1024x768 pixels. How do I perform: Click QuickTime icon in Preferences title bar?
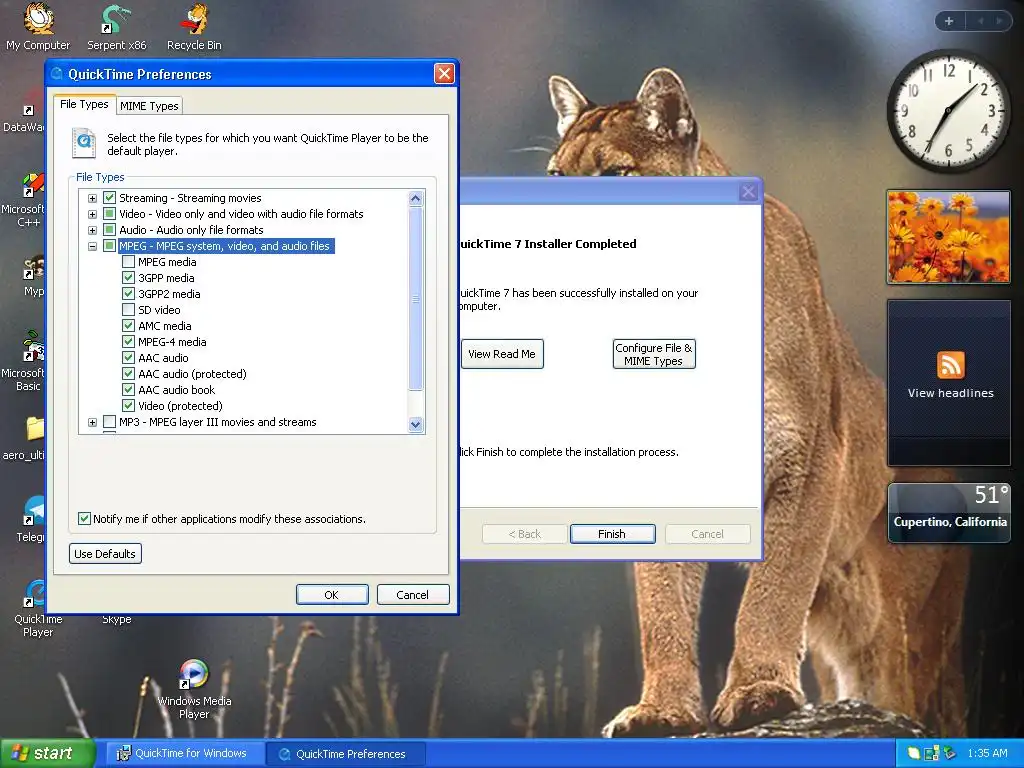(x=57, y=74)
